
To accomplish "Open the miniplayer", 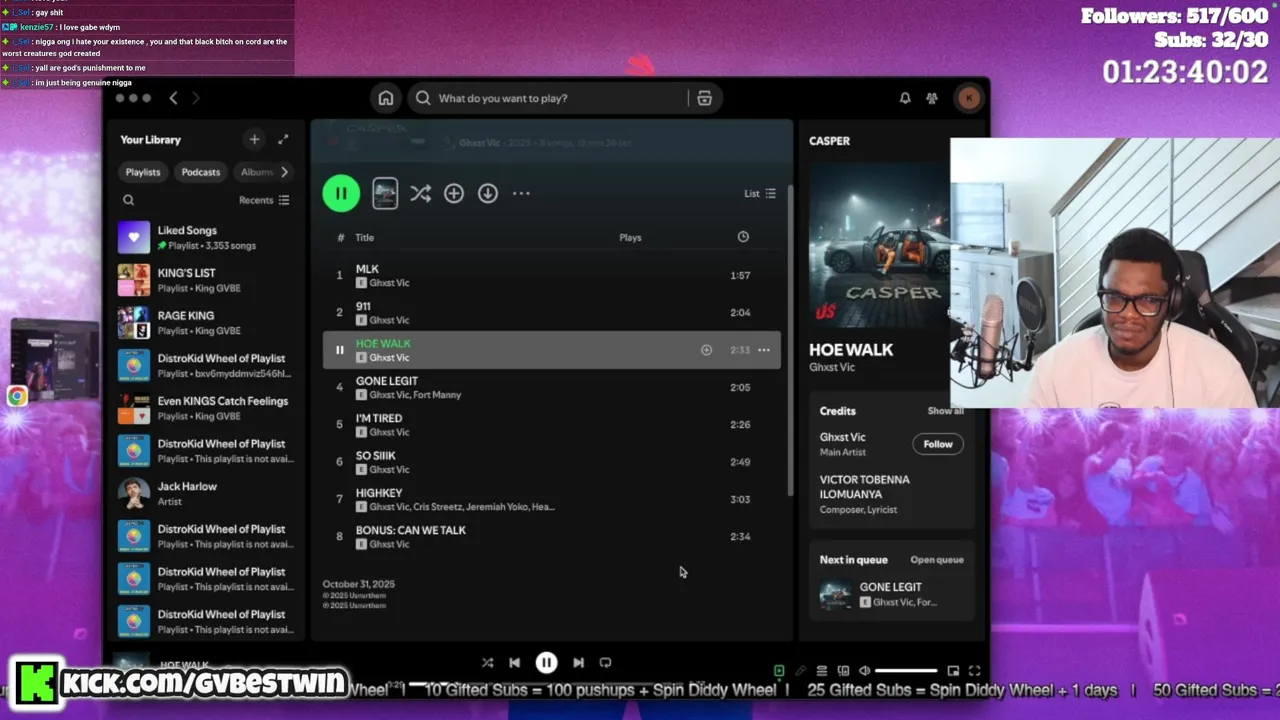I will tap(953, 671).
